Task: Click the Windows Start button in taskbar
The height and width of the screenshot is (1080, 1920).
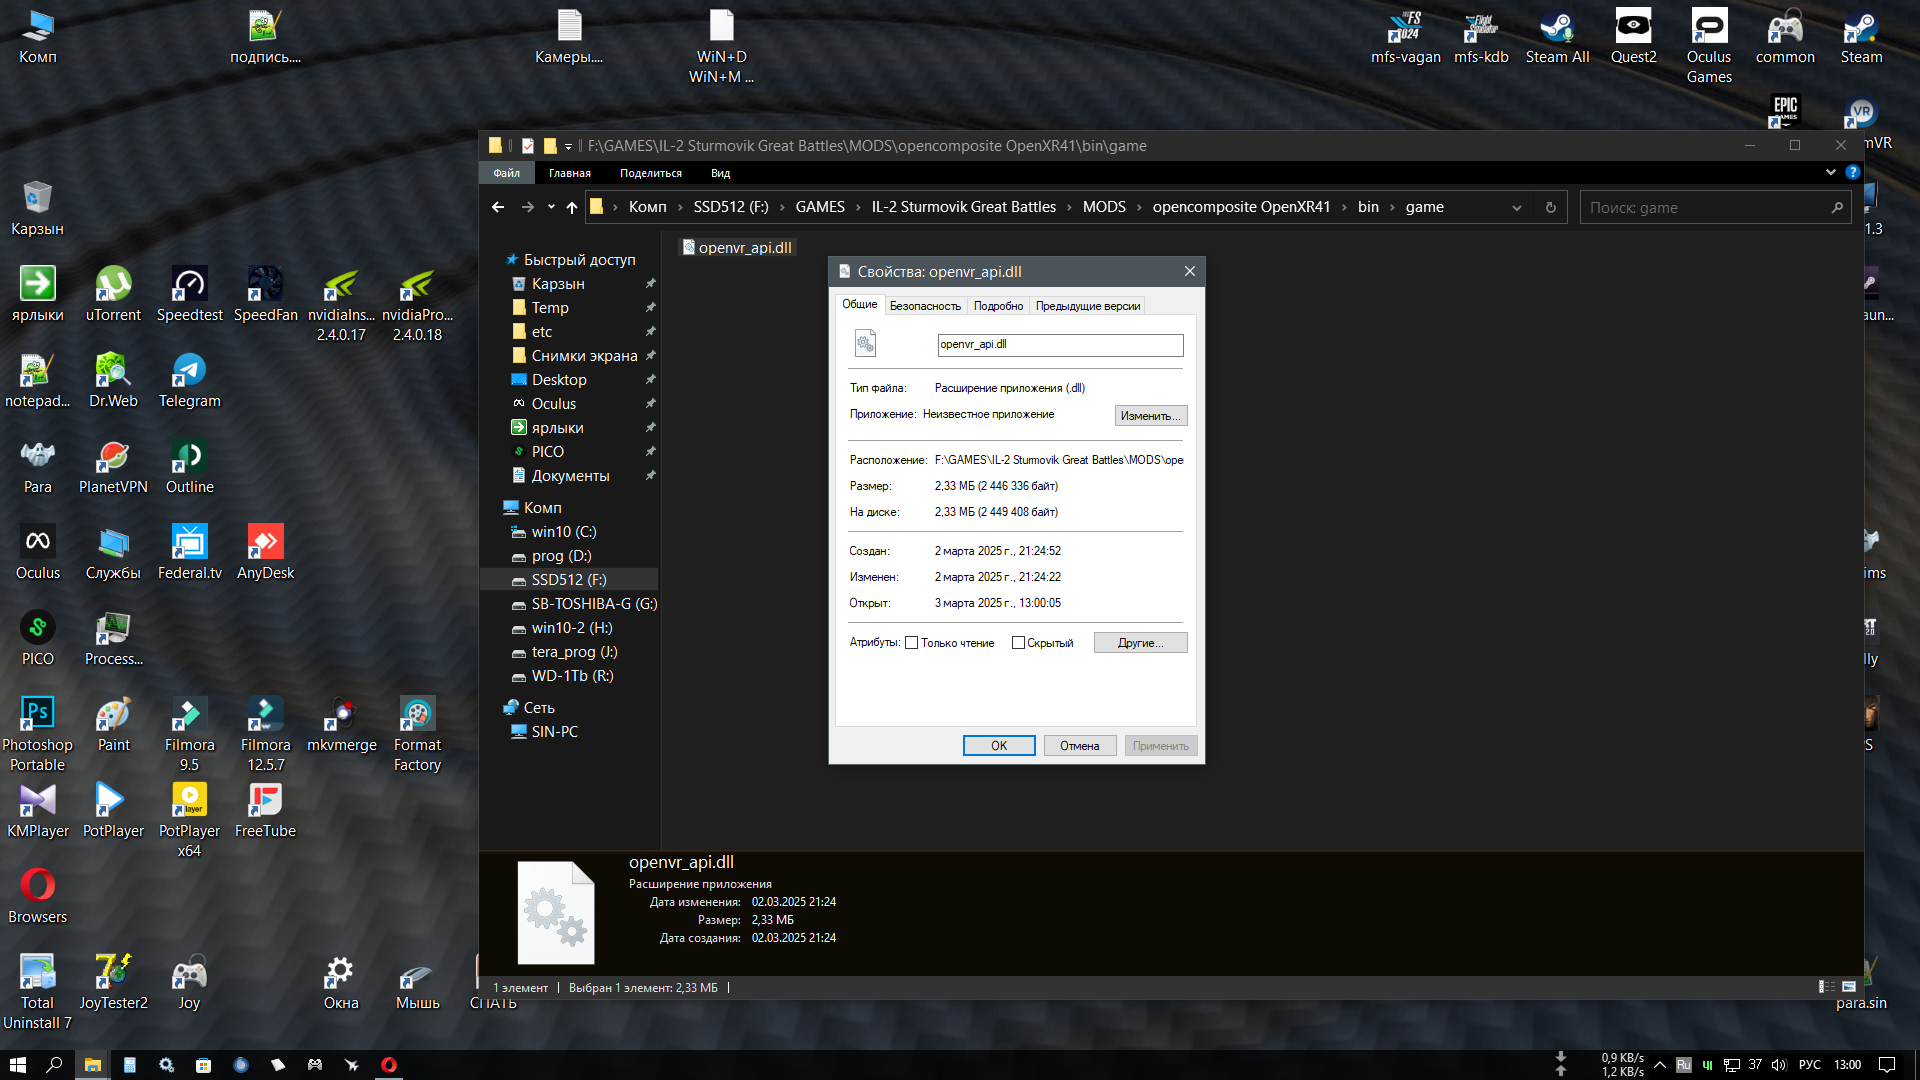Action: pos(17,1064)
